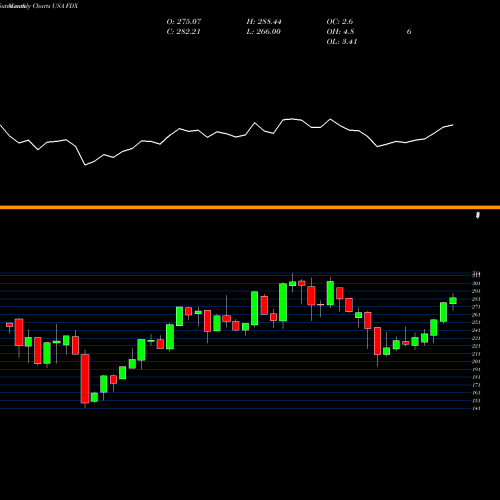Select the low value L: 266.00

coord(263,32)
